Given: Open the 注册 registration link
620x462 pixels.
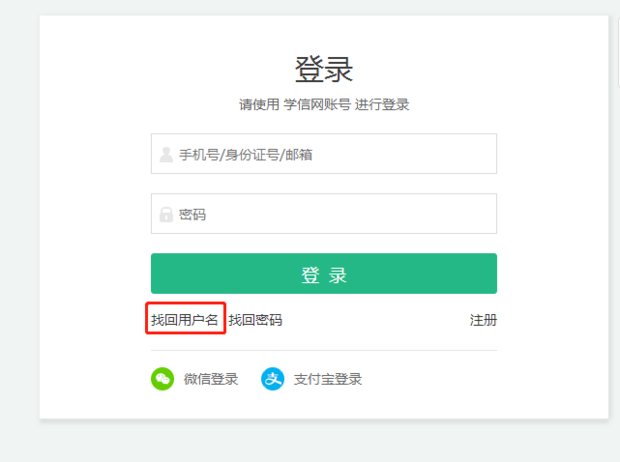Looking at the screenshot, I should tap(483, 320).
